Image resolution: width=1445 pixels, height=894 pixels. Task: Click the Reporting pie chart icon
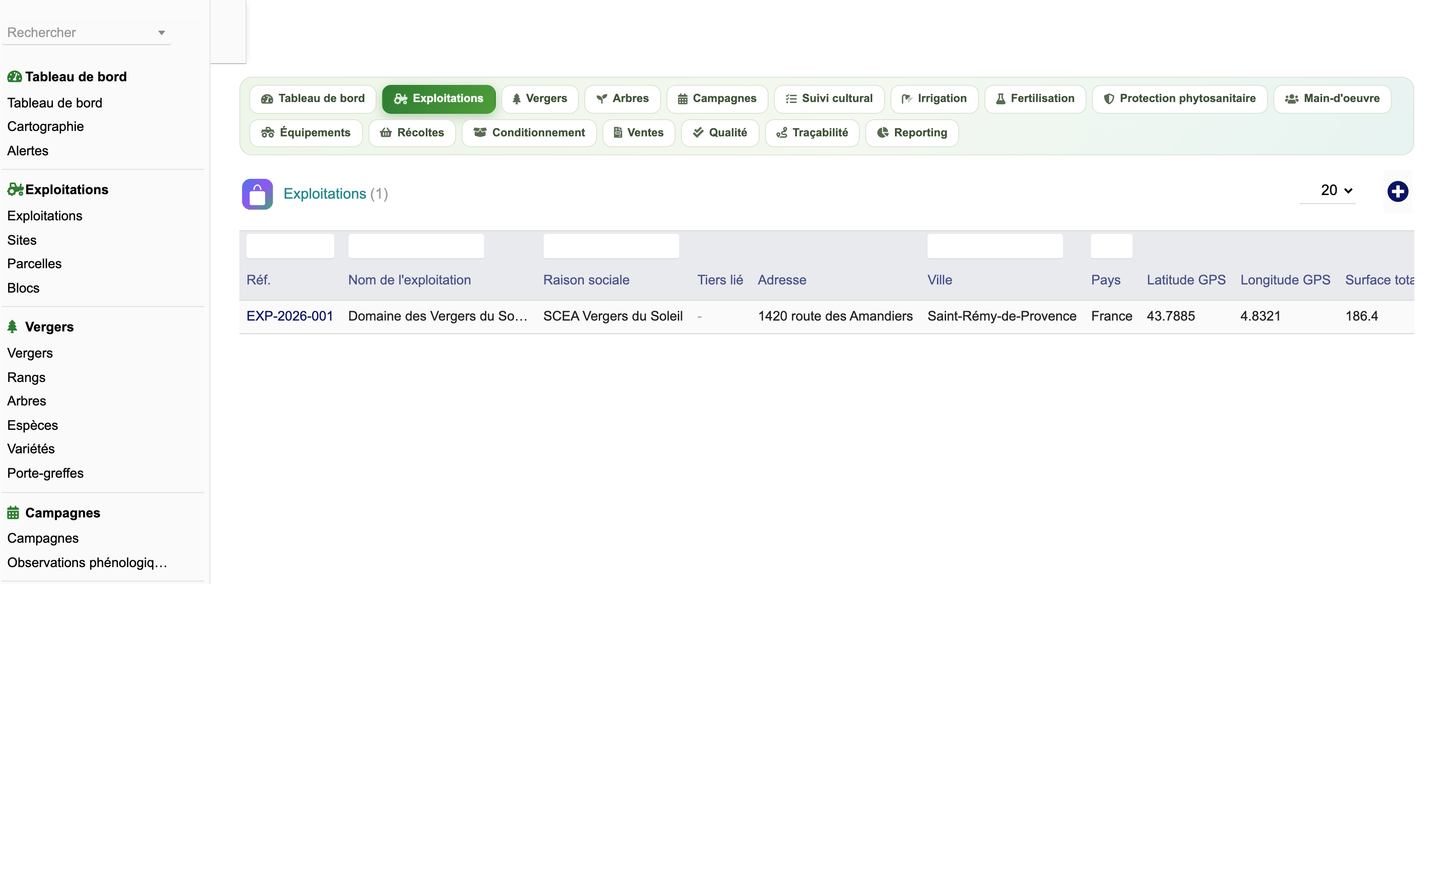[x=883, y=133]
